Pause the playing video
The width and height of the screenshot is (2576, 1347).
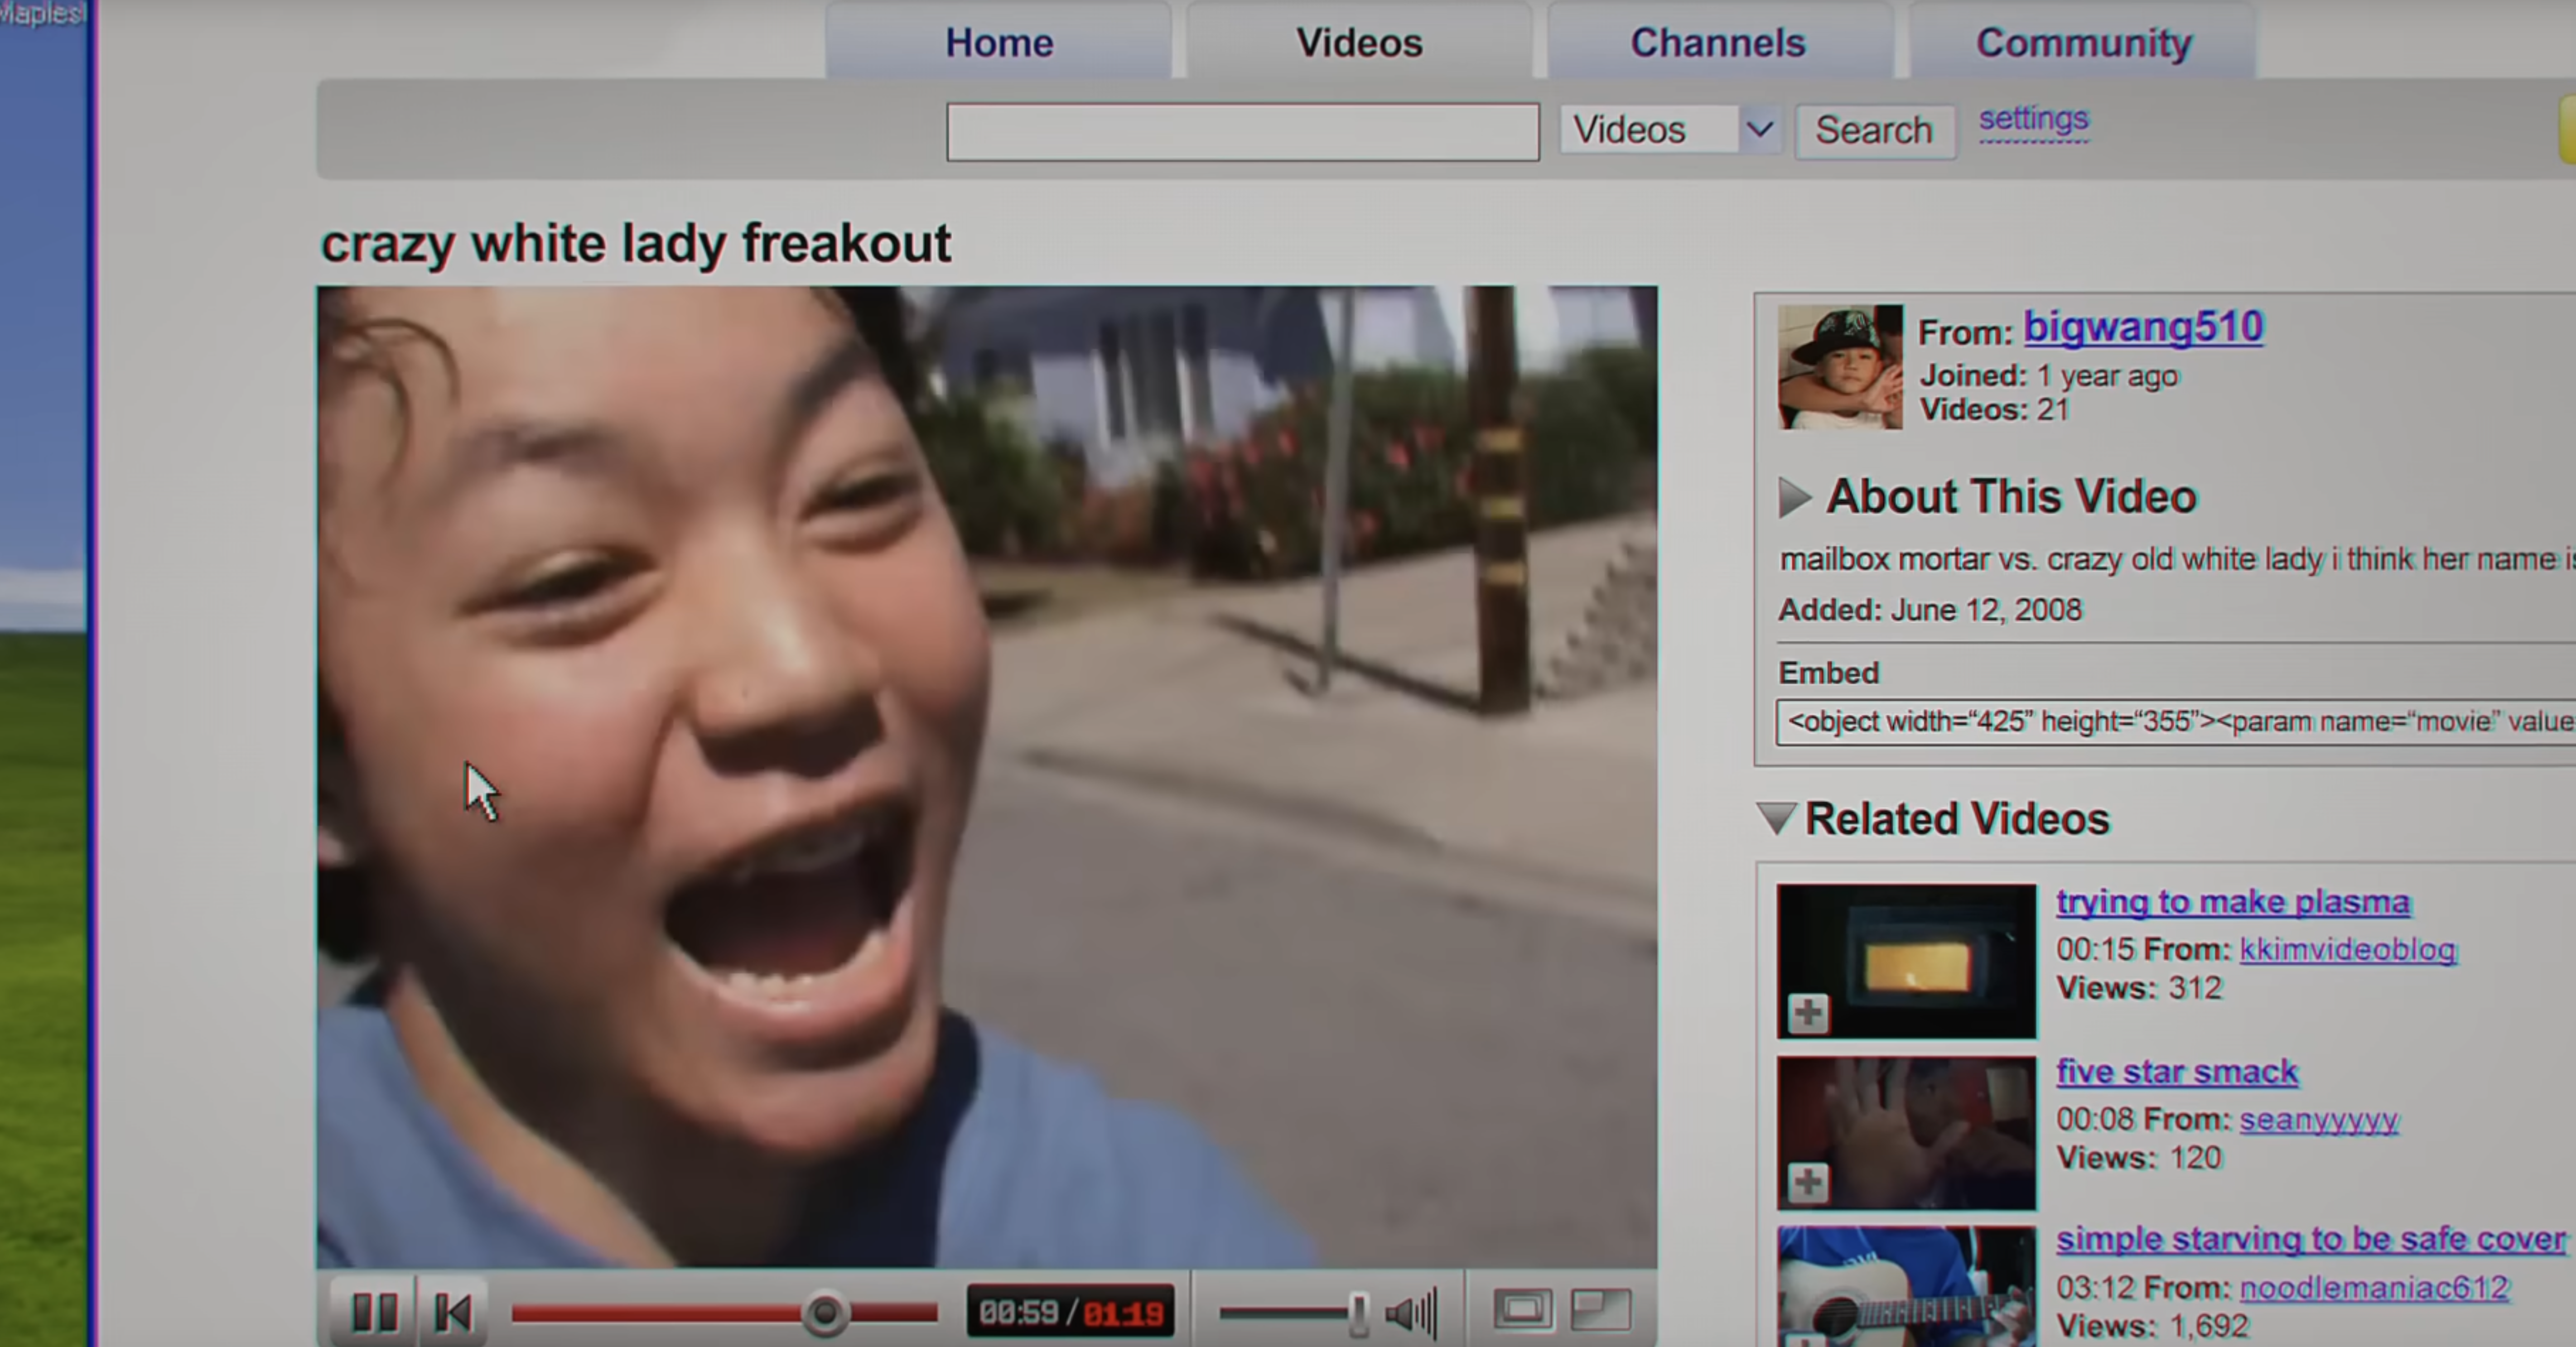coord(374,1311)
